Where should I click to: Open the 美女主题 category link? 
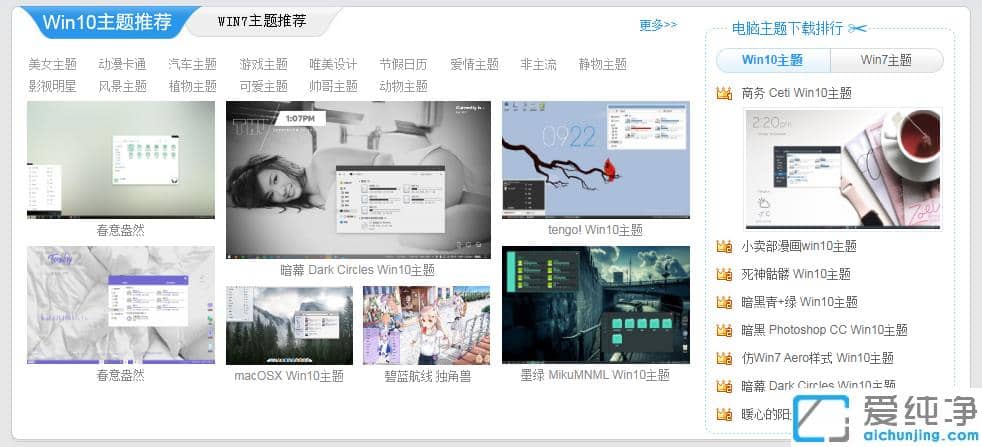[52, 64]
